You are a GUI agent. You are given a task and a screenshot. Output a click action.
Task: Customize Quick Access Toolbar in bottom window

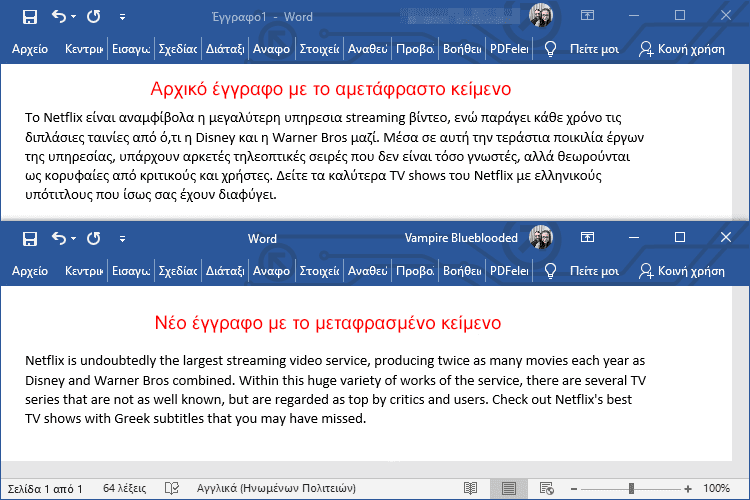(122, 239)
